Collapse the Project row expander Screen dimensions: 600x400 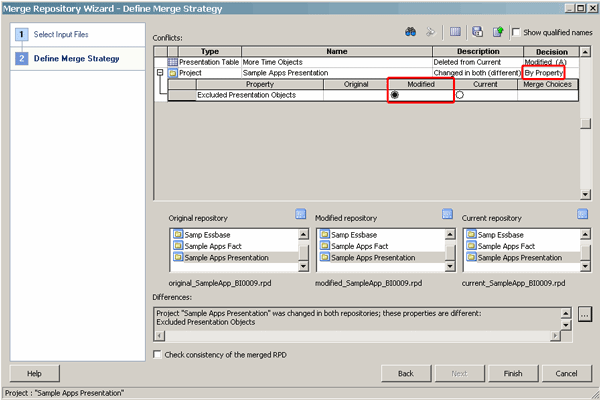pos(160,72)
